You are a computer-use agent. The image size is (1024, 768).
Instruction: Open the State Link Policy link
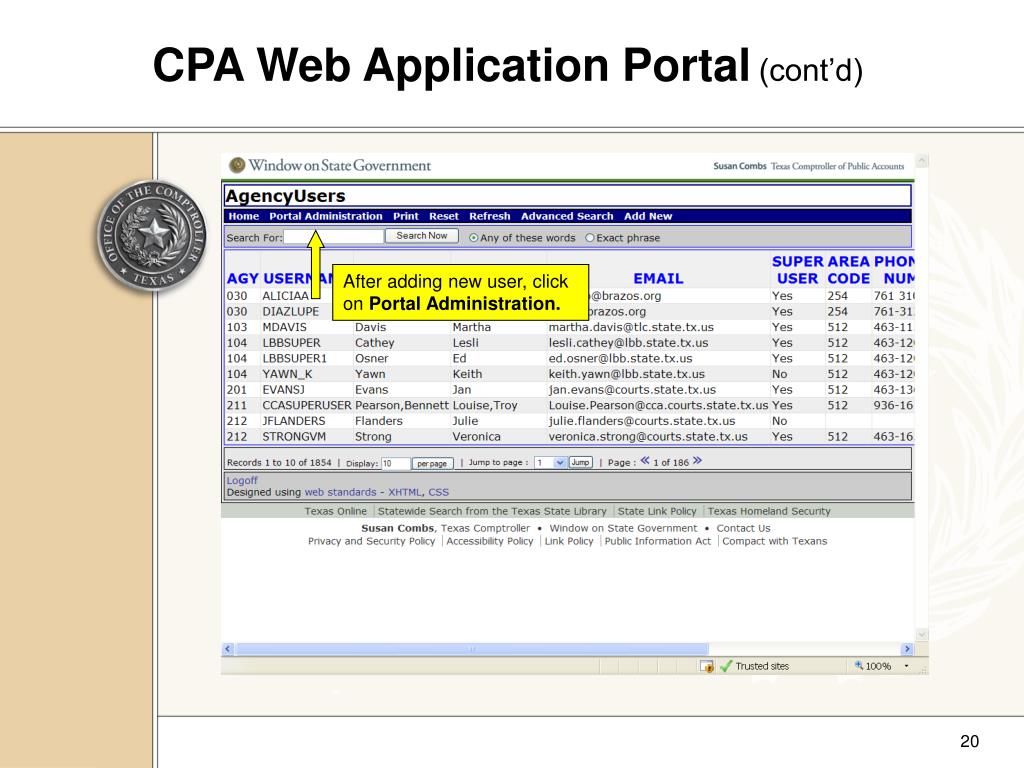pyautogui.click(x=657, y=511)
